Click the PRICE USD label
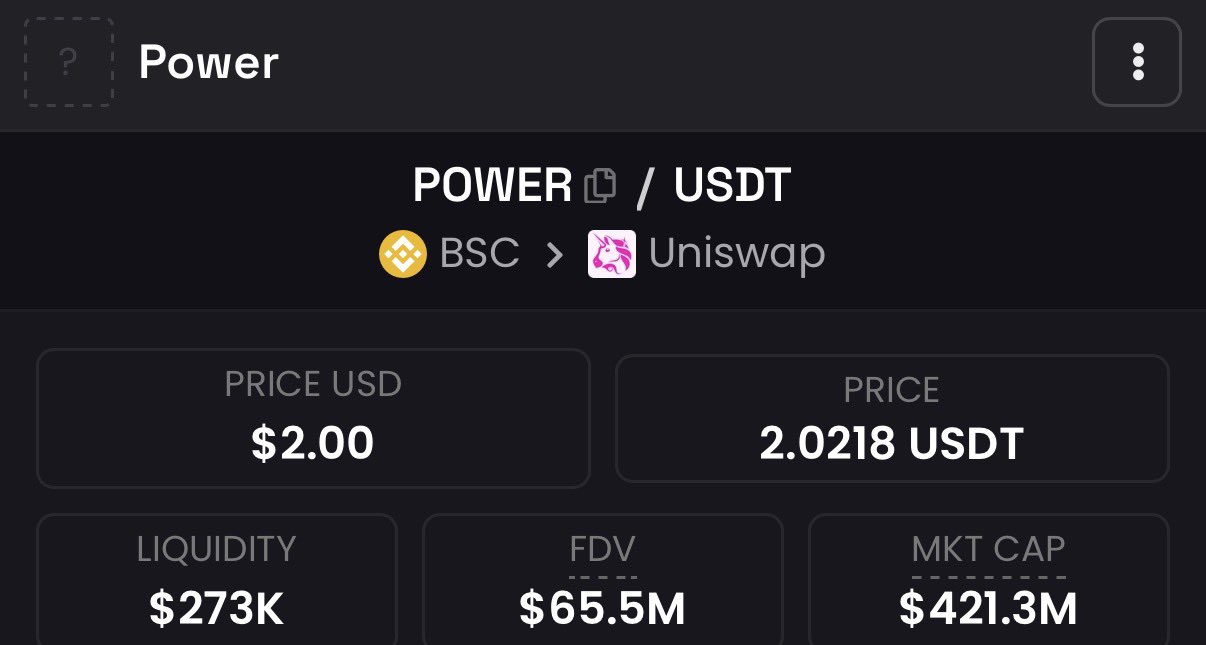Viewport: 1206px width, 645px height. point(313,385)
